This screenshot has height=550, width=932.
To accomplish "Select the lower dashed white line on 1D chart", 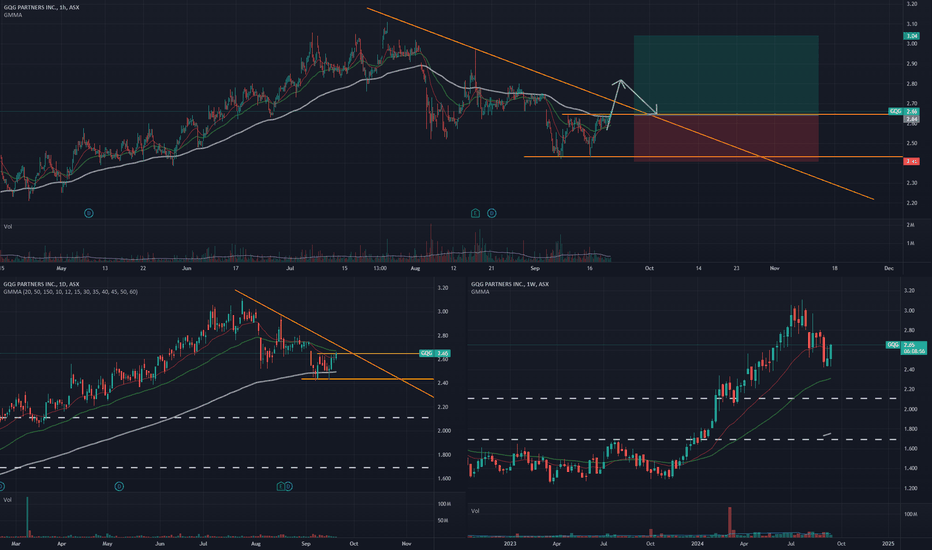I will (x=215, y=467).
